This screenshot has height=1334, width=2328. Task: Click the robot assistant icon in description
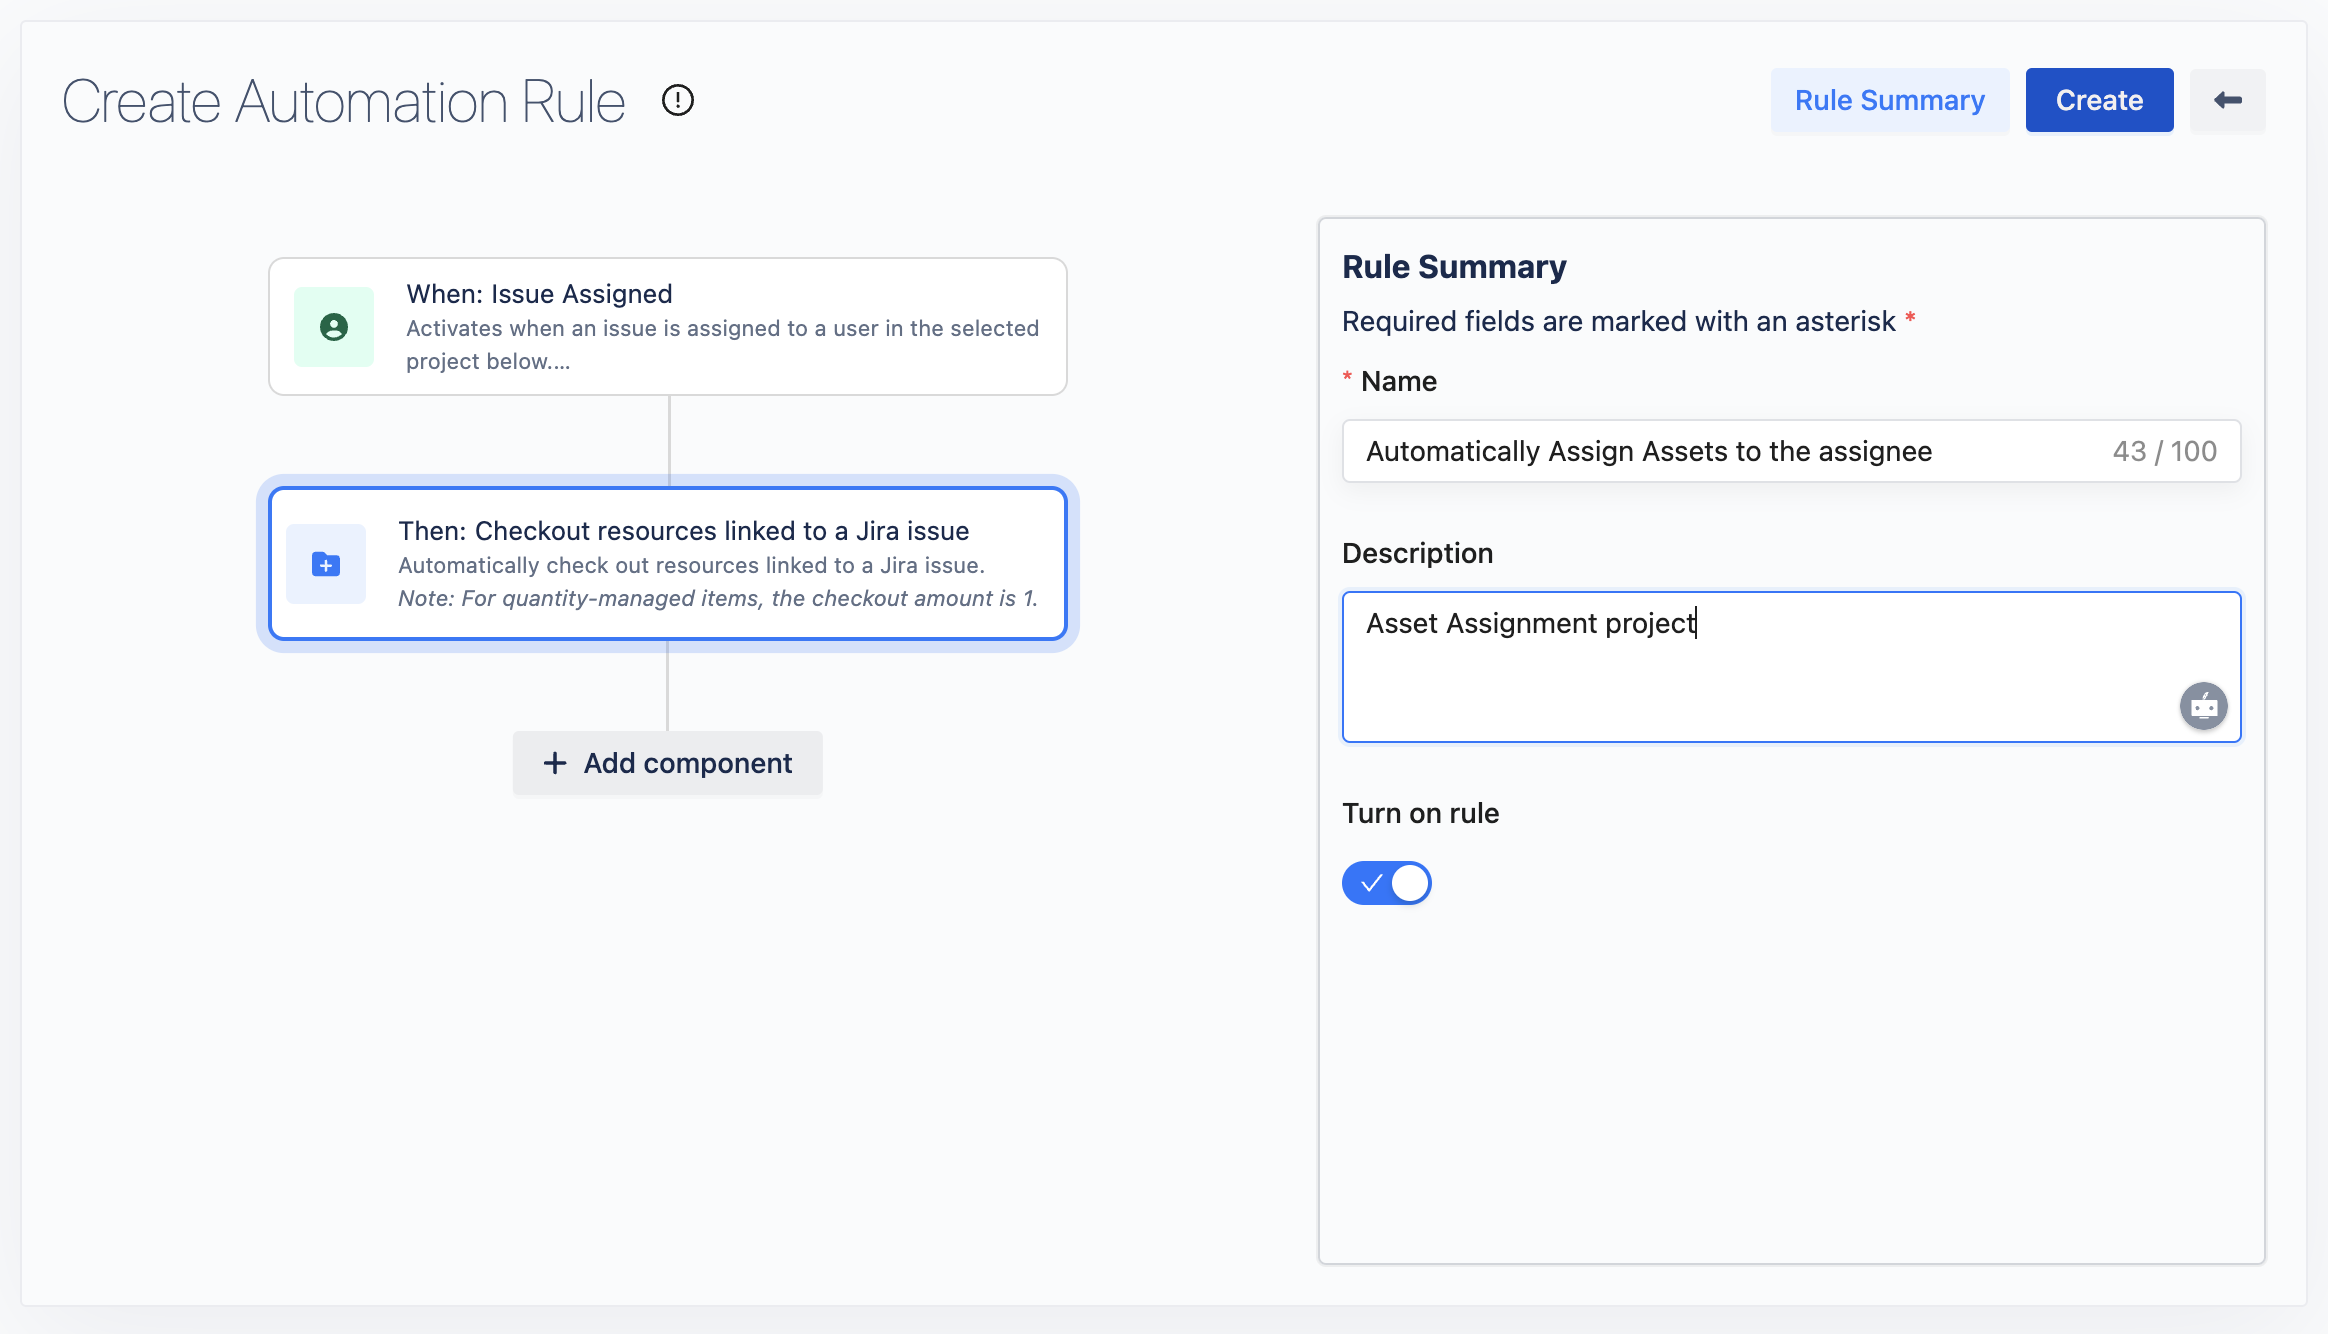pos(2203,706)
